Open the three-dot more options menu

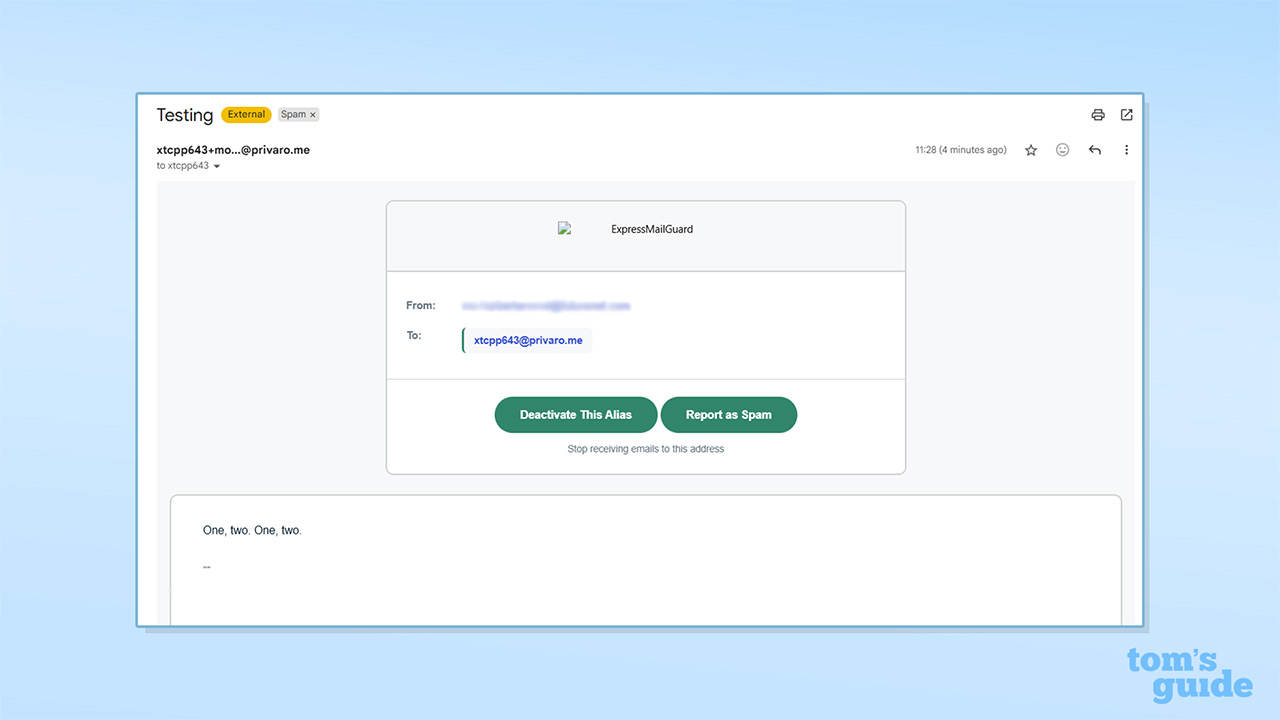[1126, 149]
